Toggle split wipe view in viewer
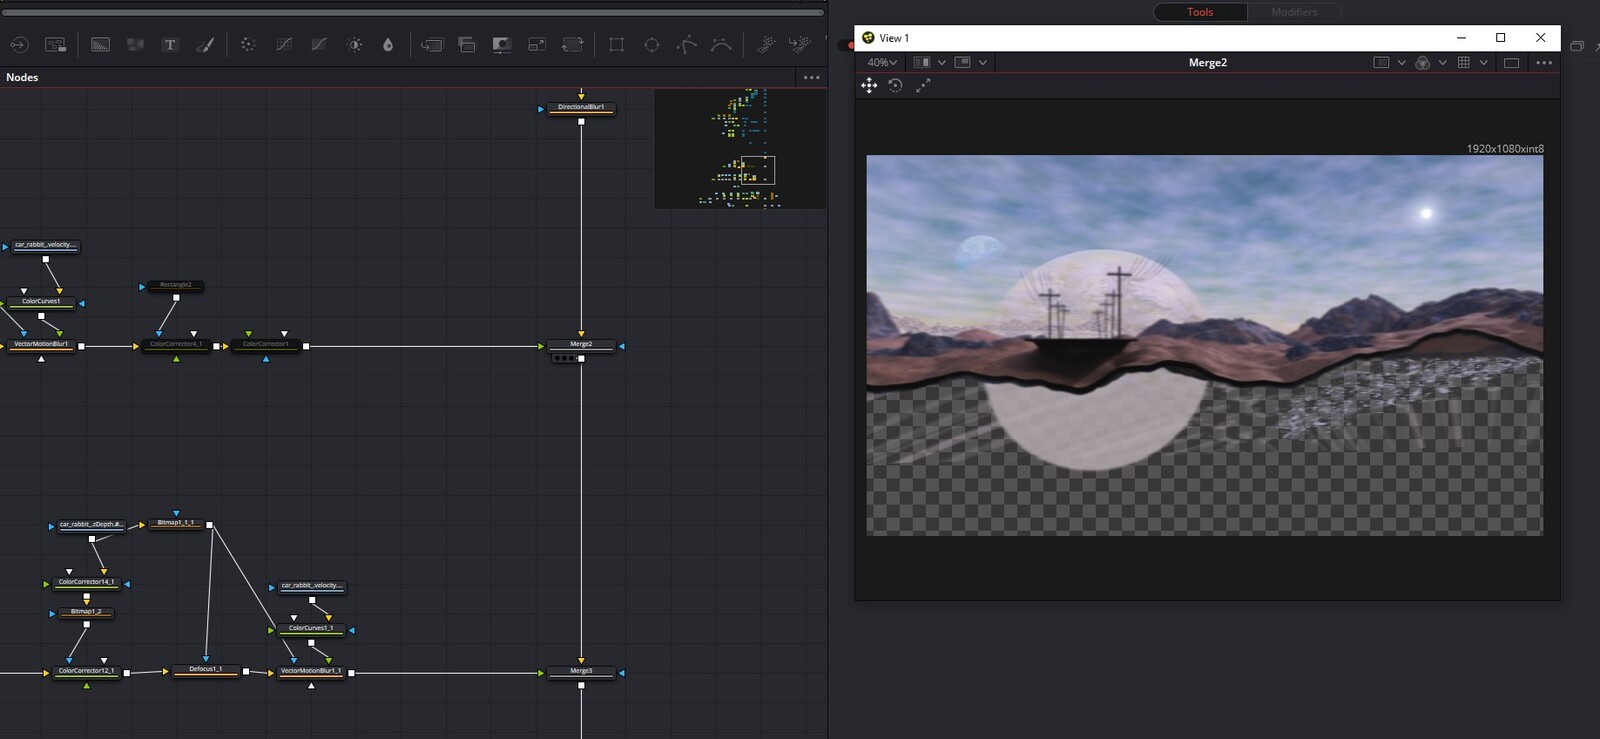The image size is (1600, 739). pyautogui.click(x=922, y=62)
